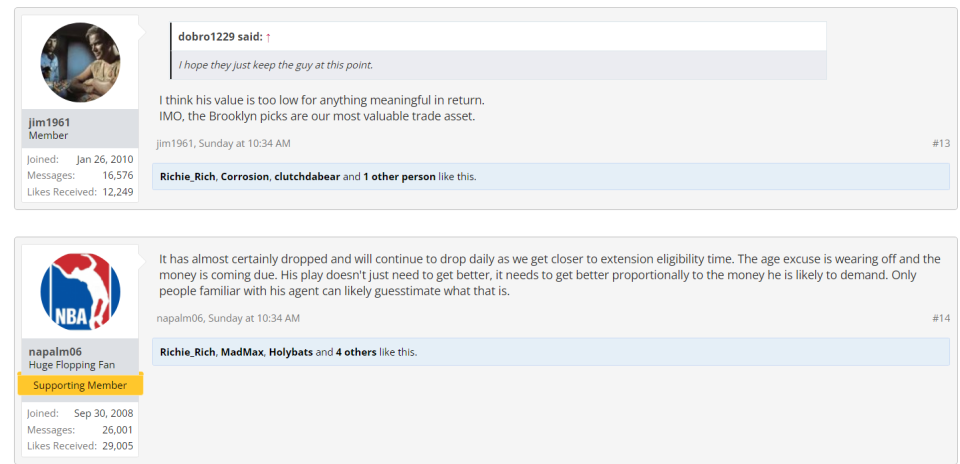Click the Supporting Member banner
Viewport: 960px width, 464px height.
tap(80, 385)
